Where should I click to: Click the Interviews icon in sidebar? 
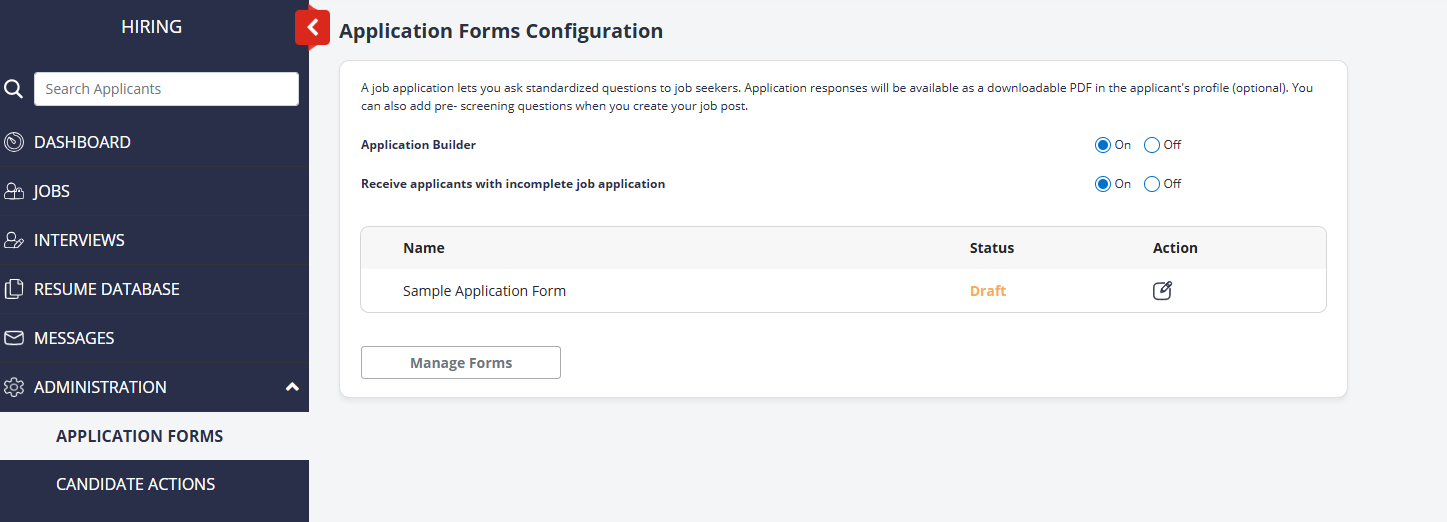(14, 240)
